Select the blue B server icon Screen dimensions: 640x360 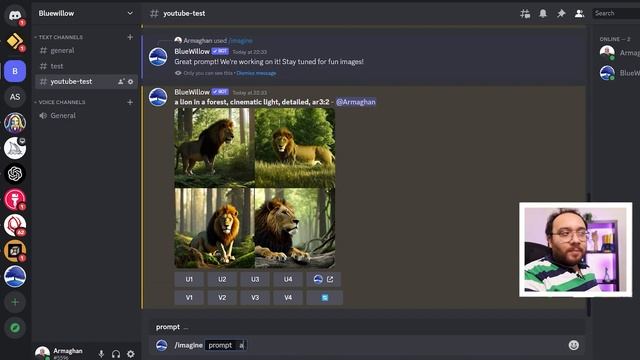tap(15, 71)
